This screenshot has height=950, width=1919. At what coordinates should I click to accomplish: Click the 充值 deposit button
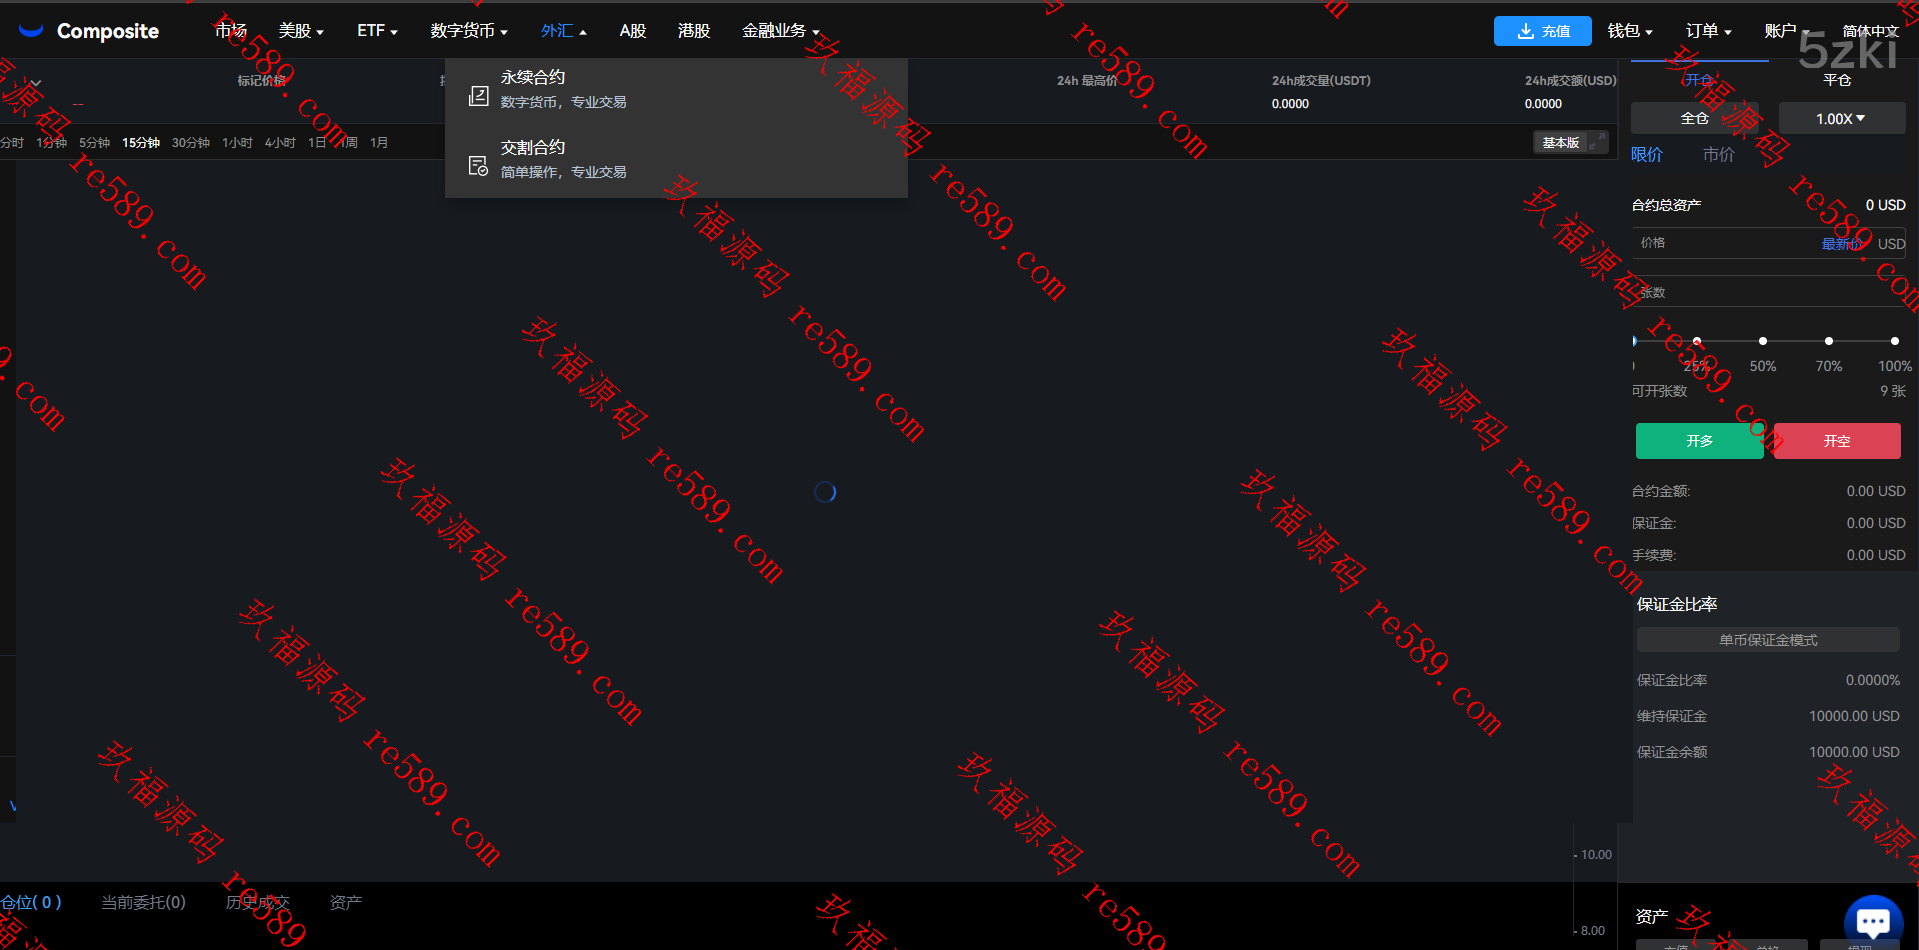(1542, 31)
